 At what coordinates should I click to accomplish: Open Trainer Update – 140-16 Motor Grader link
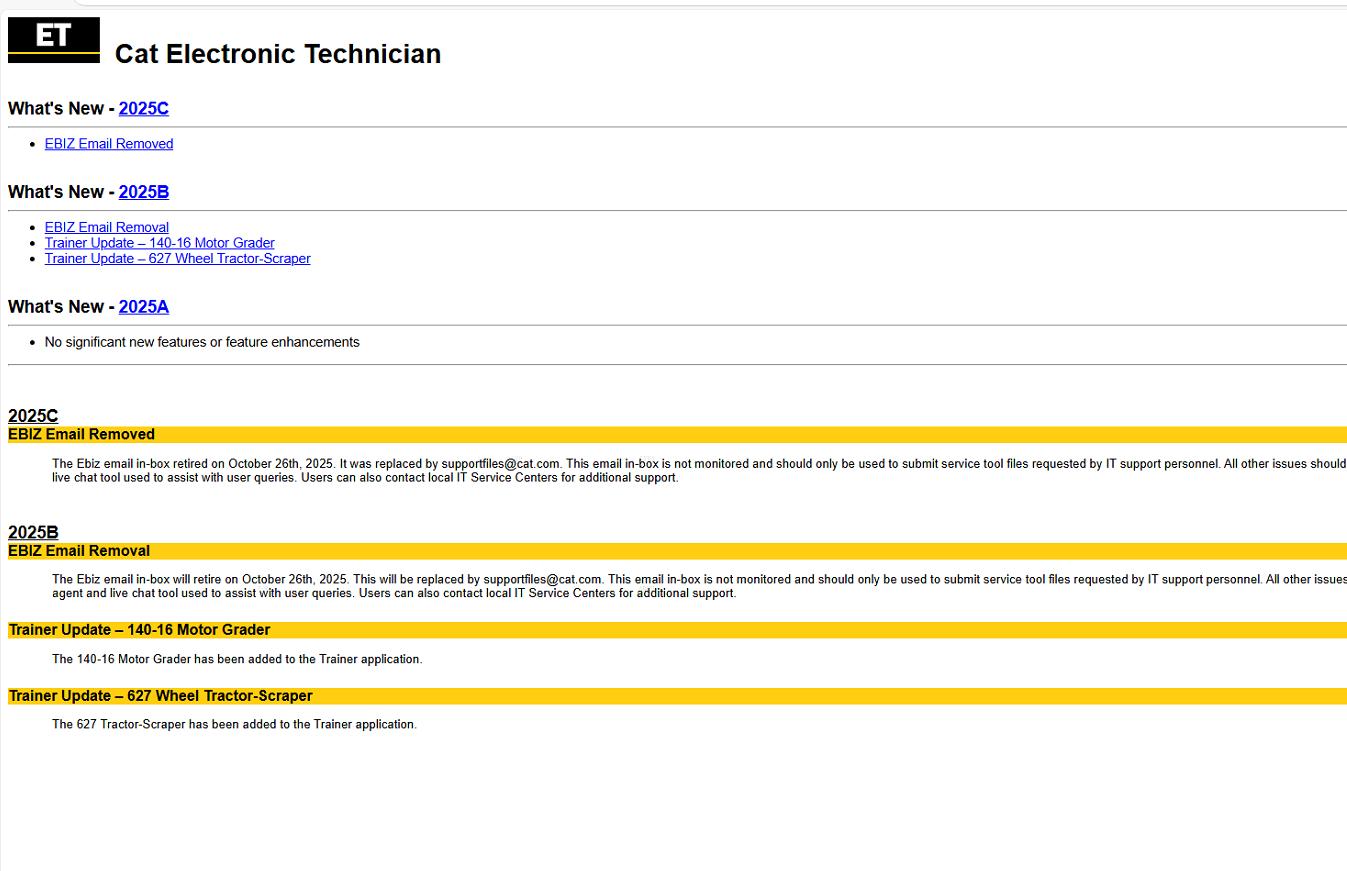pyautogui.click(x=159, y=242)
